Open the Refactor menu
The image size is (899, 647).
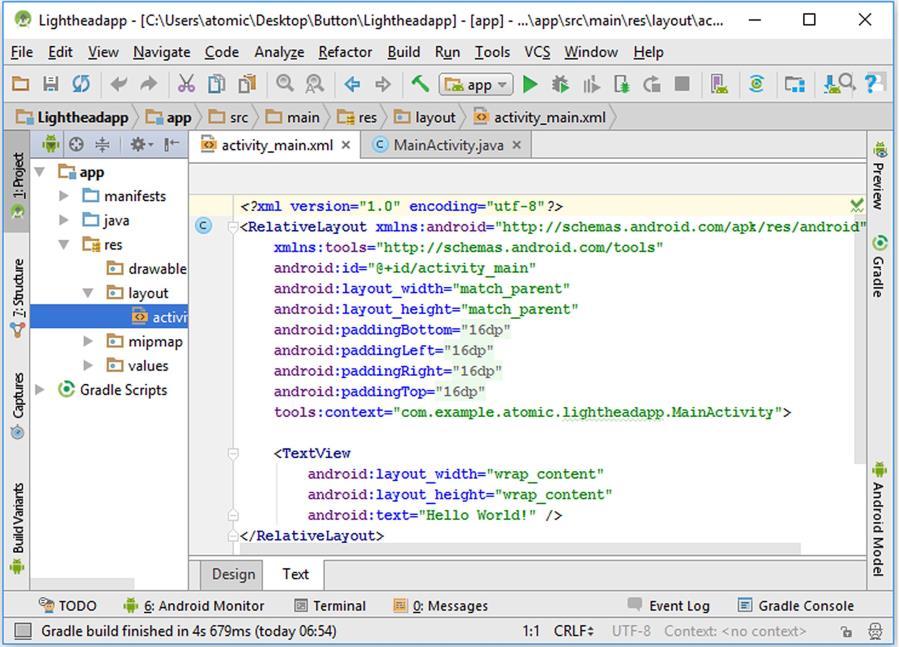[345, 52]
